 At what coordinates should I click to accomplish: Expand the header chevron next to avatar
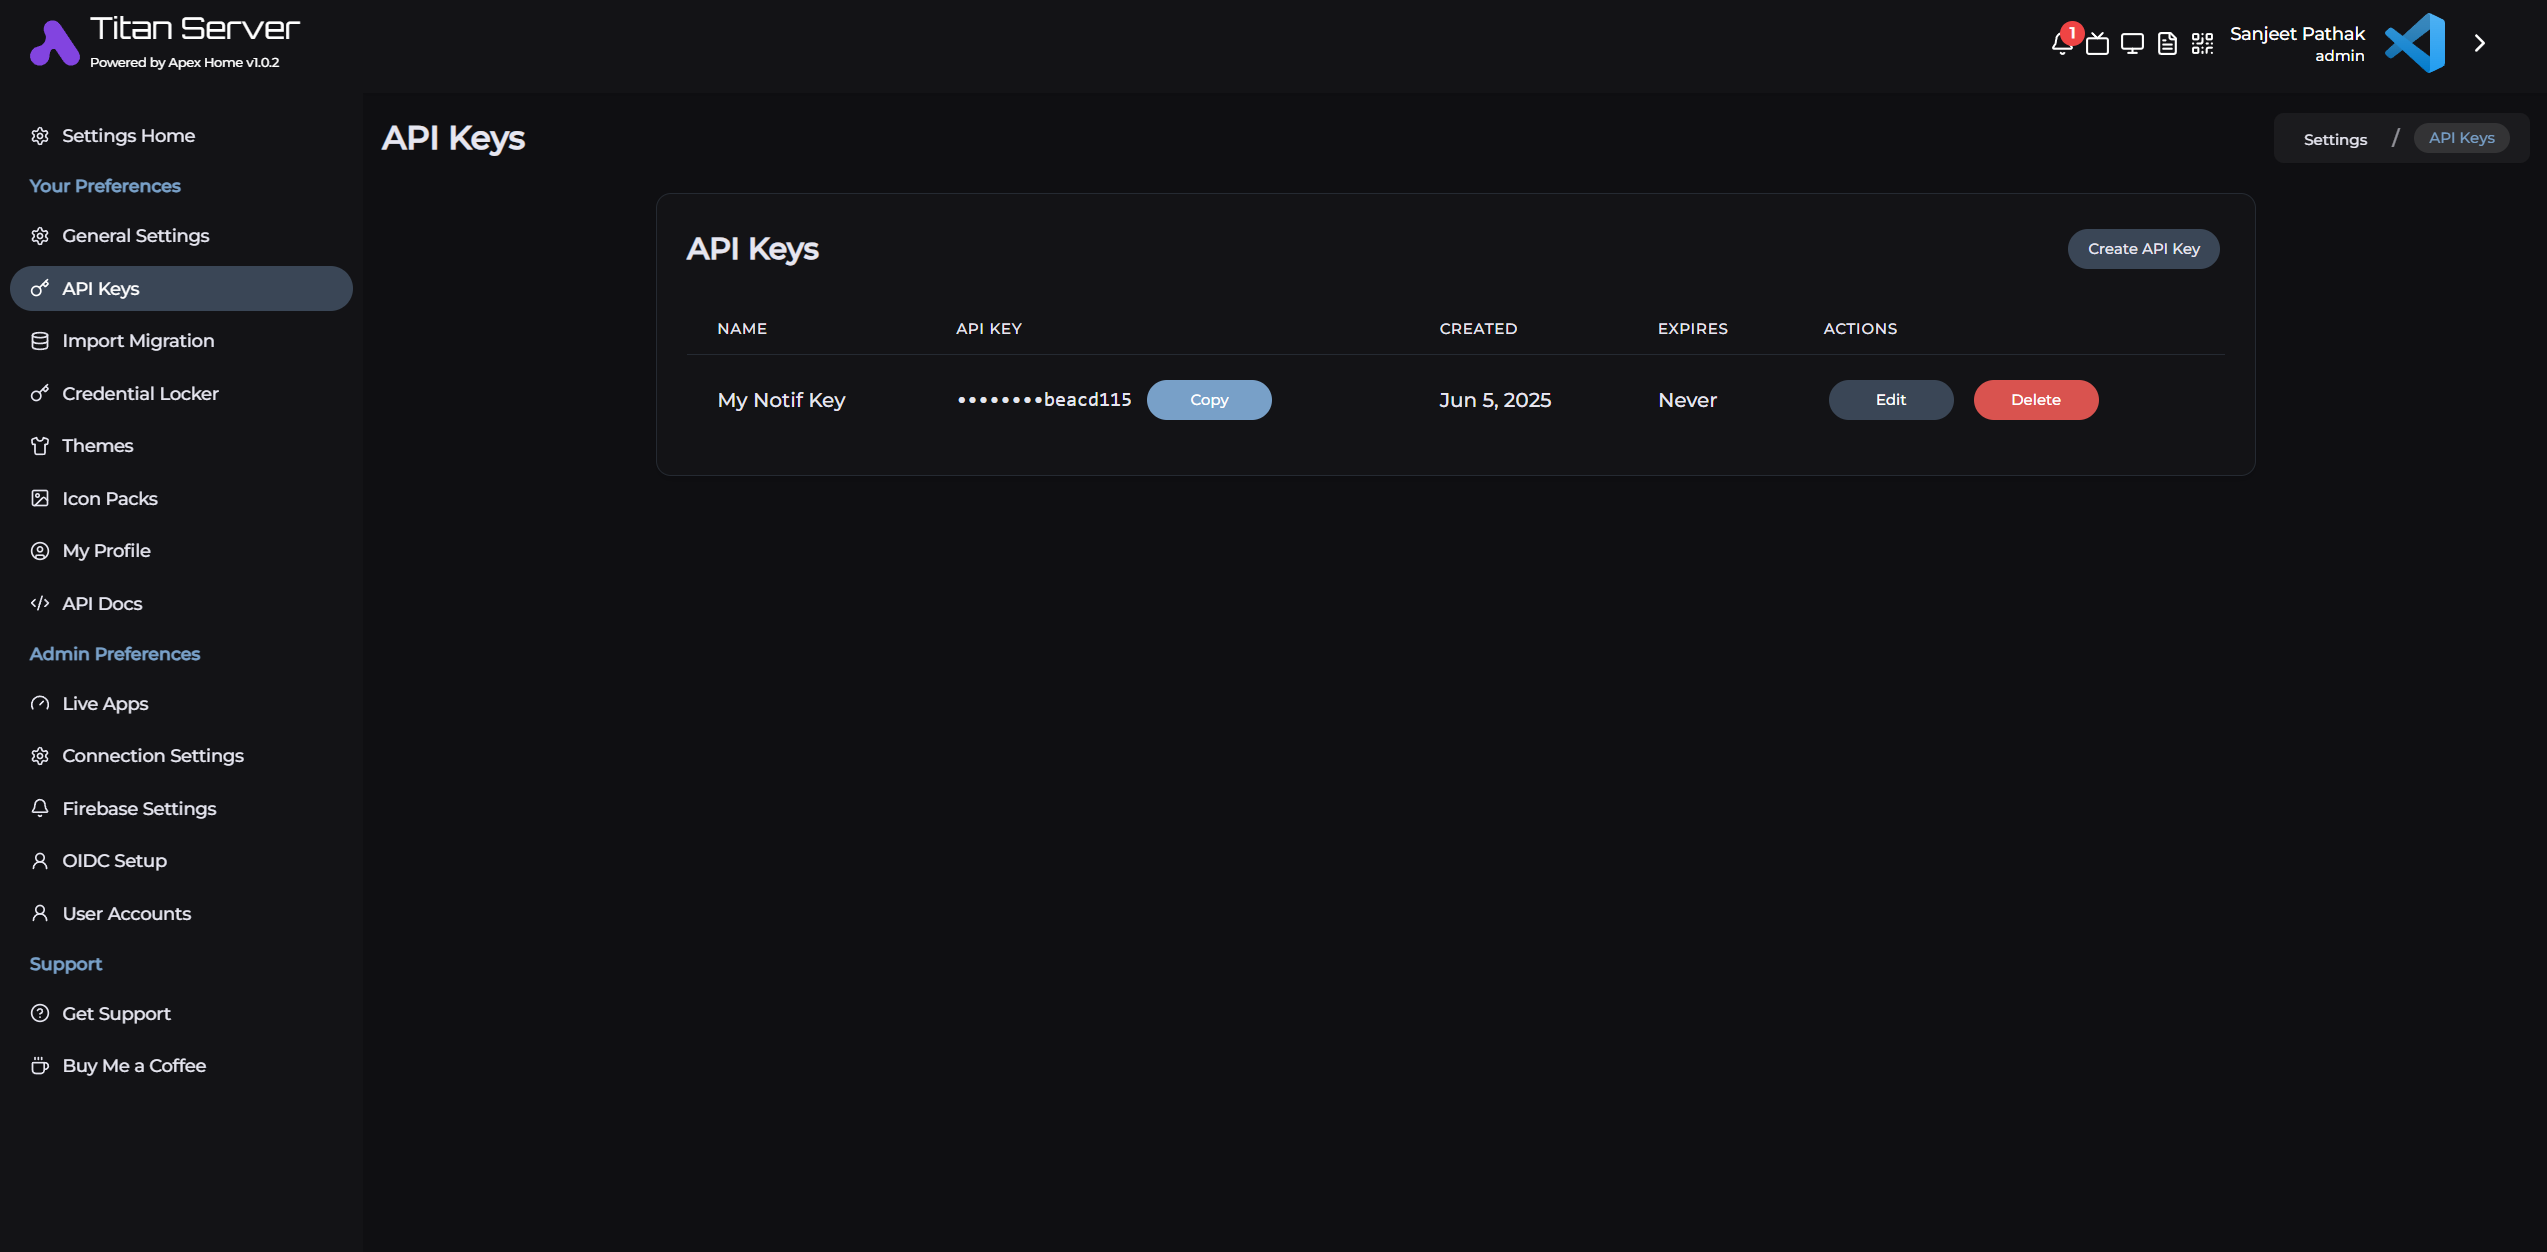tap(2479, 43)
